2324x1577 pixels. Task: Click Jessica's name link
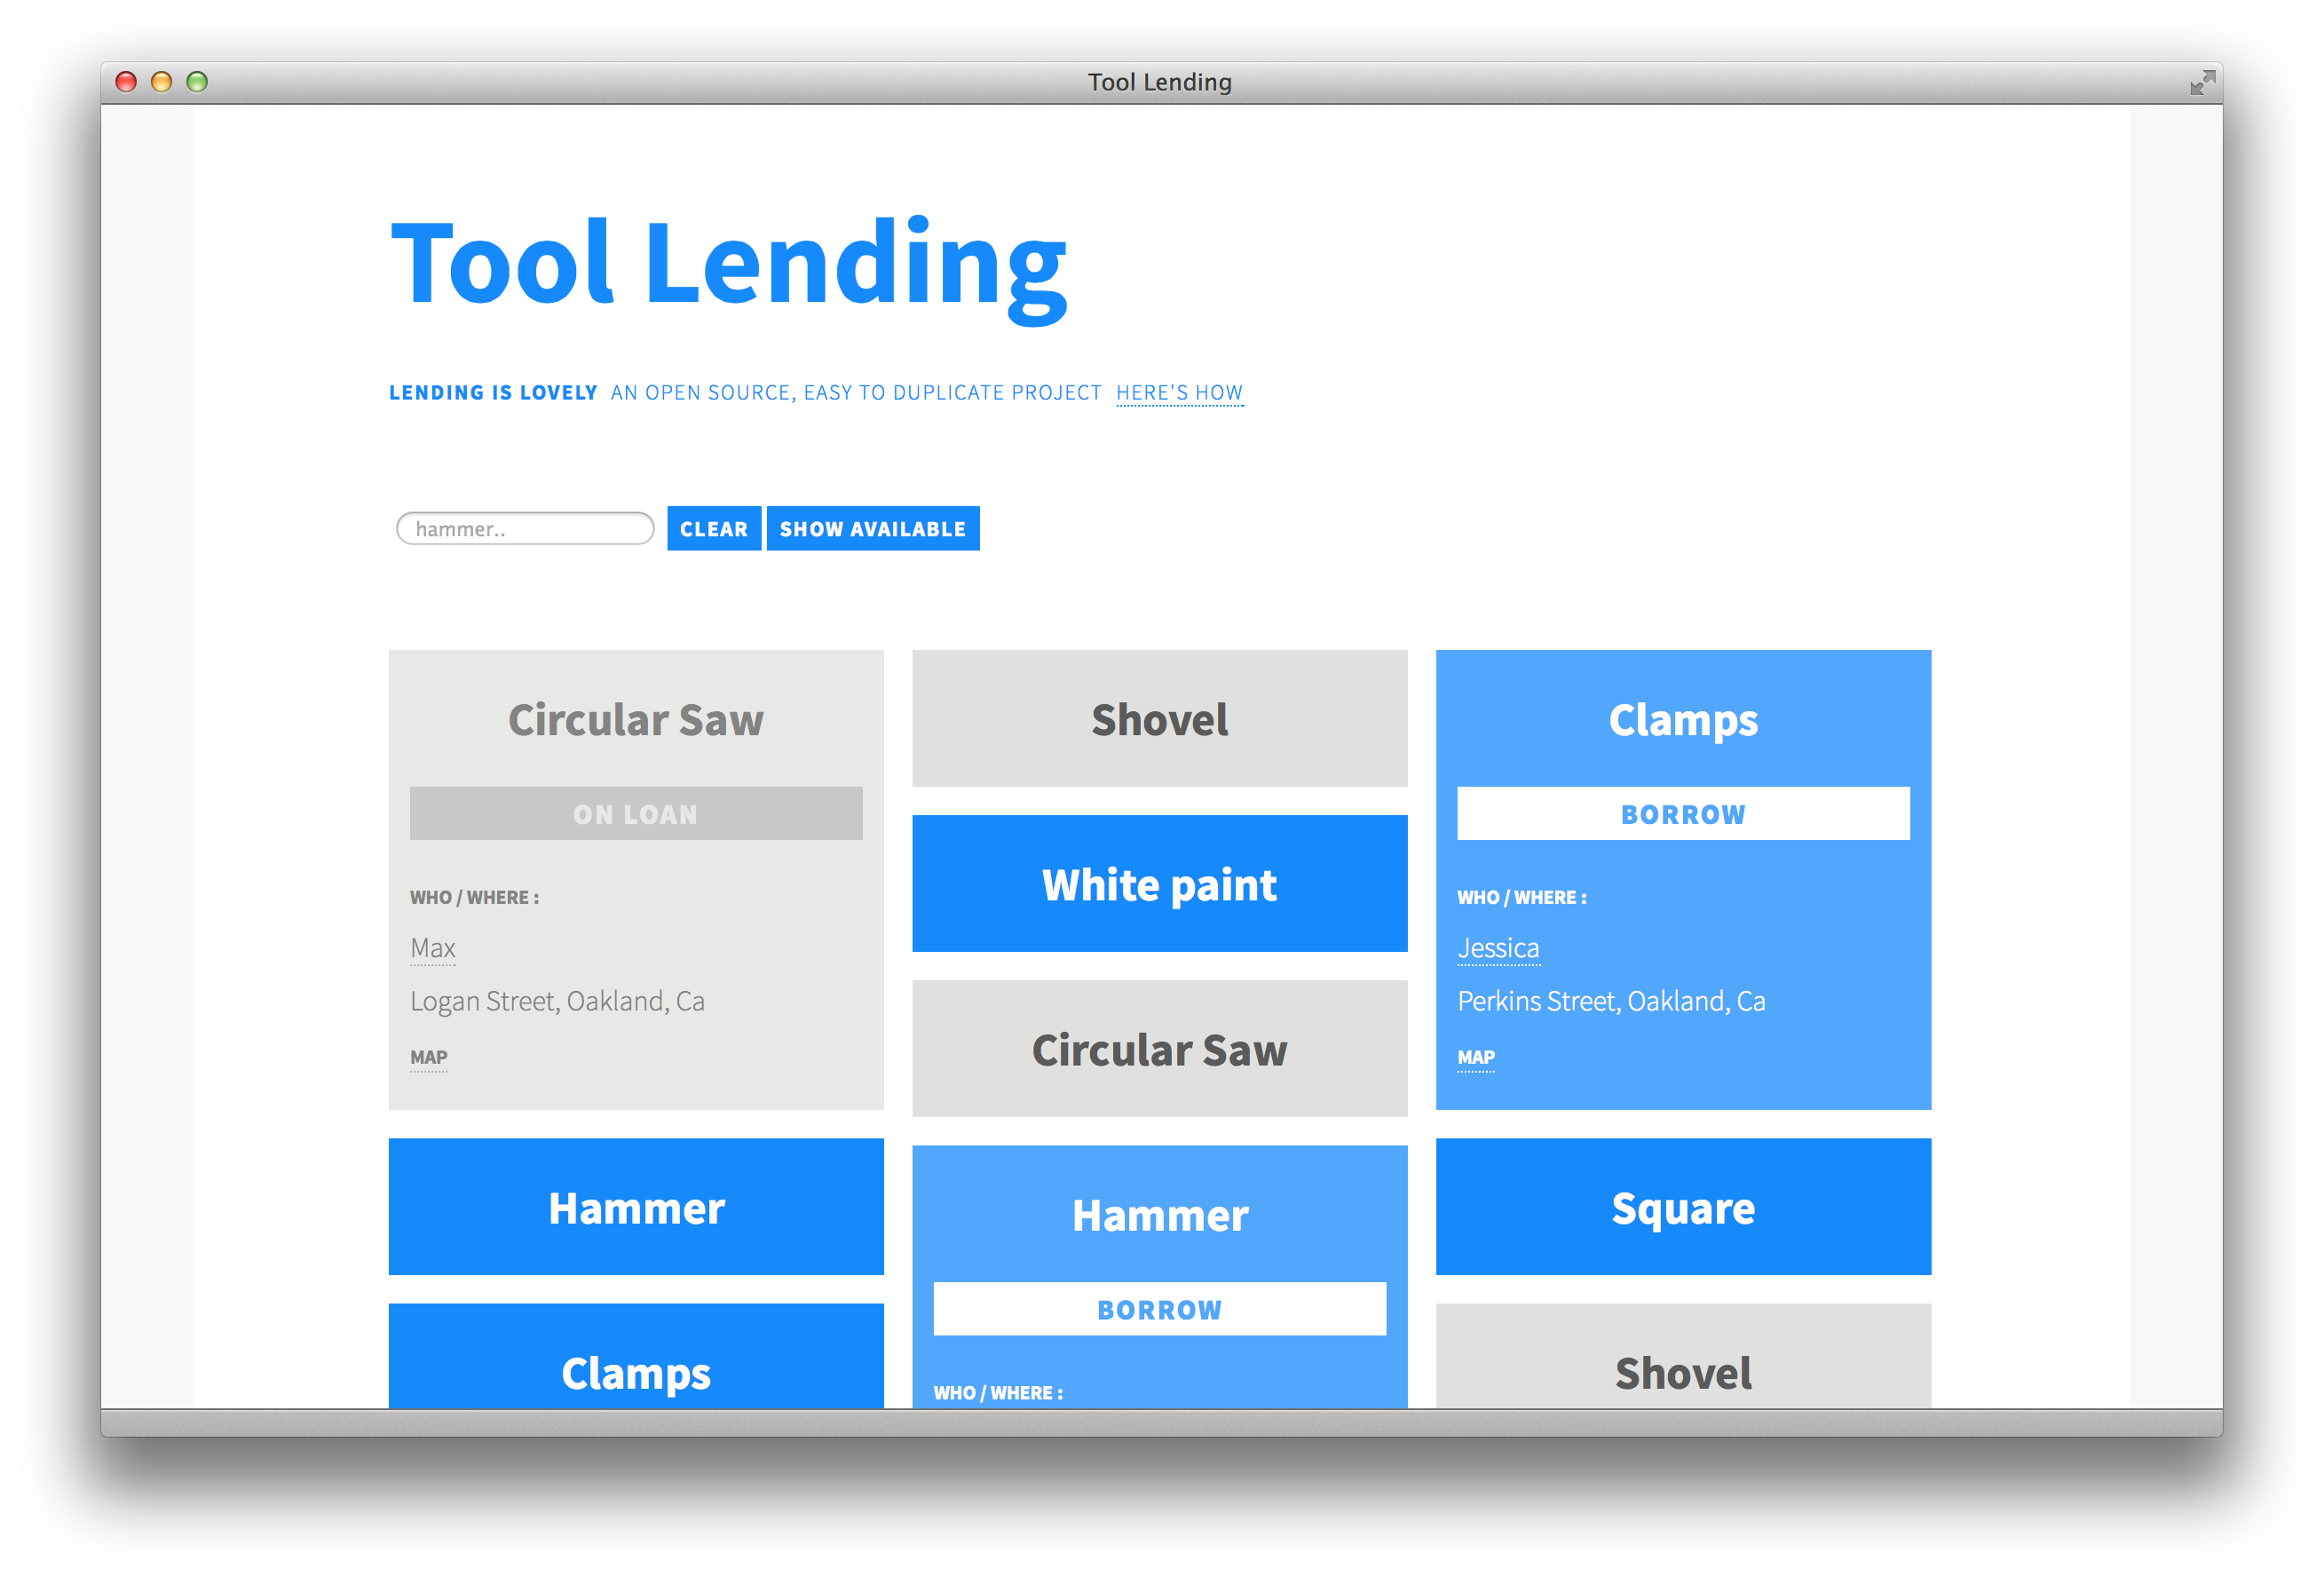1499,948
